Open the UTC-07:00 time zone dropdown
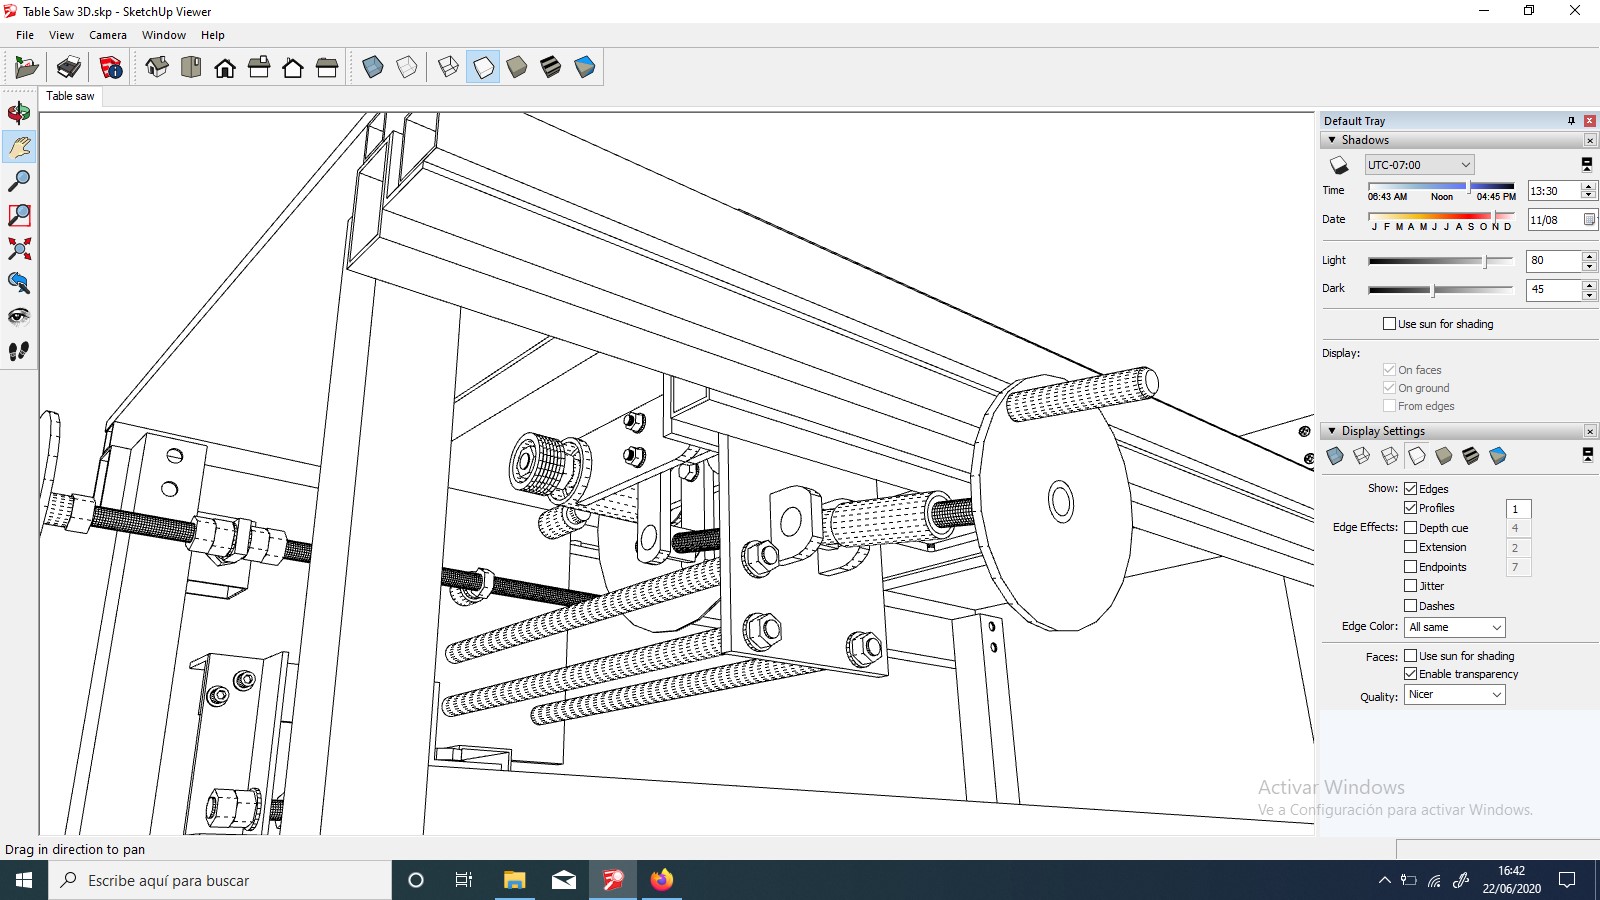 (1419, 165)
